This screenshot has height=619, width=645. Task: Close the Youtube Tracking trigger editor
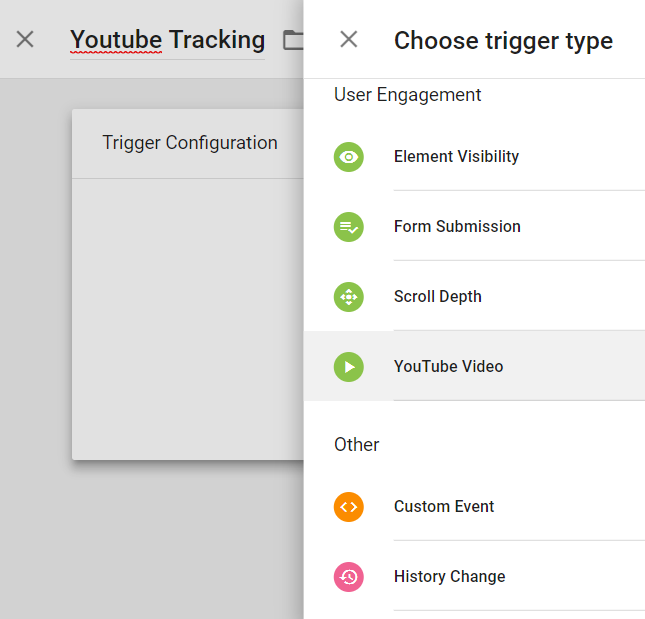25,40
